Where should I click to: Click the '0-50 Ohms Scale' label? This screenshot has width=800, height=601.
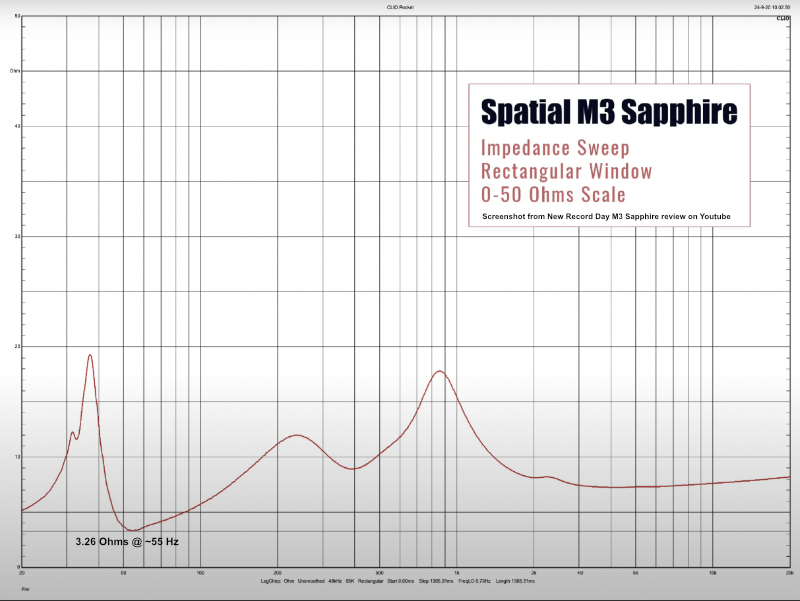click(x=553, y=194)
